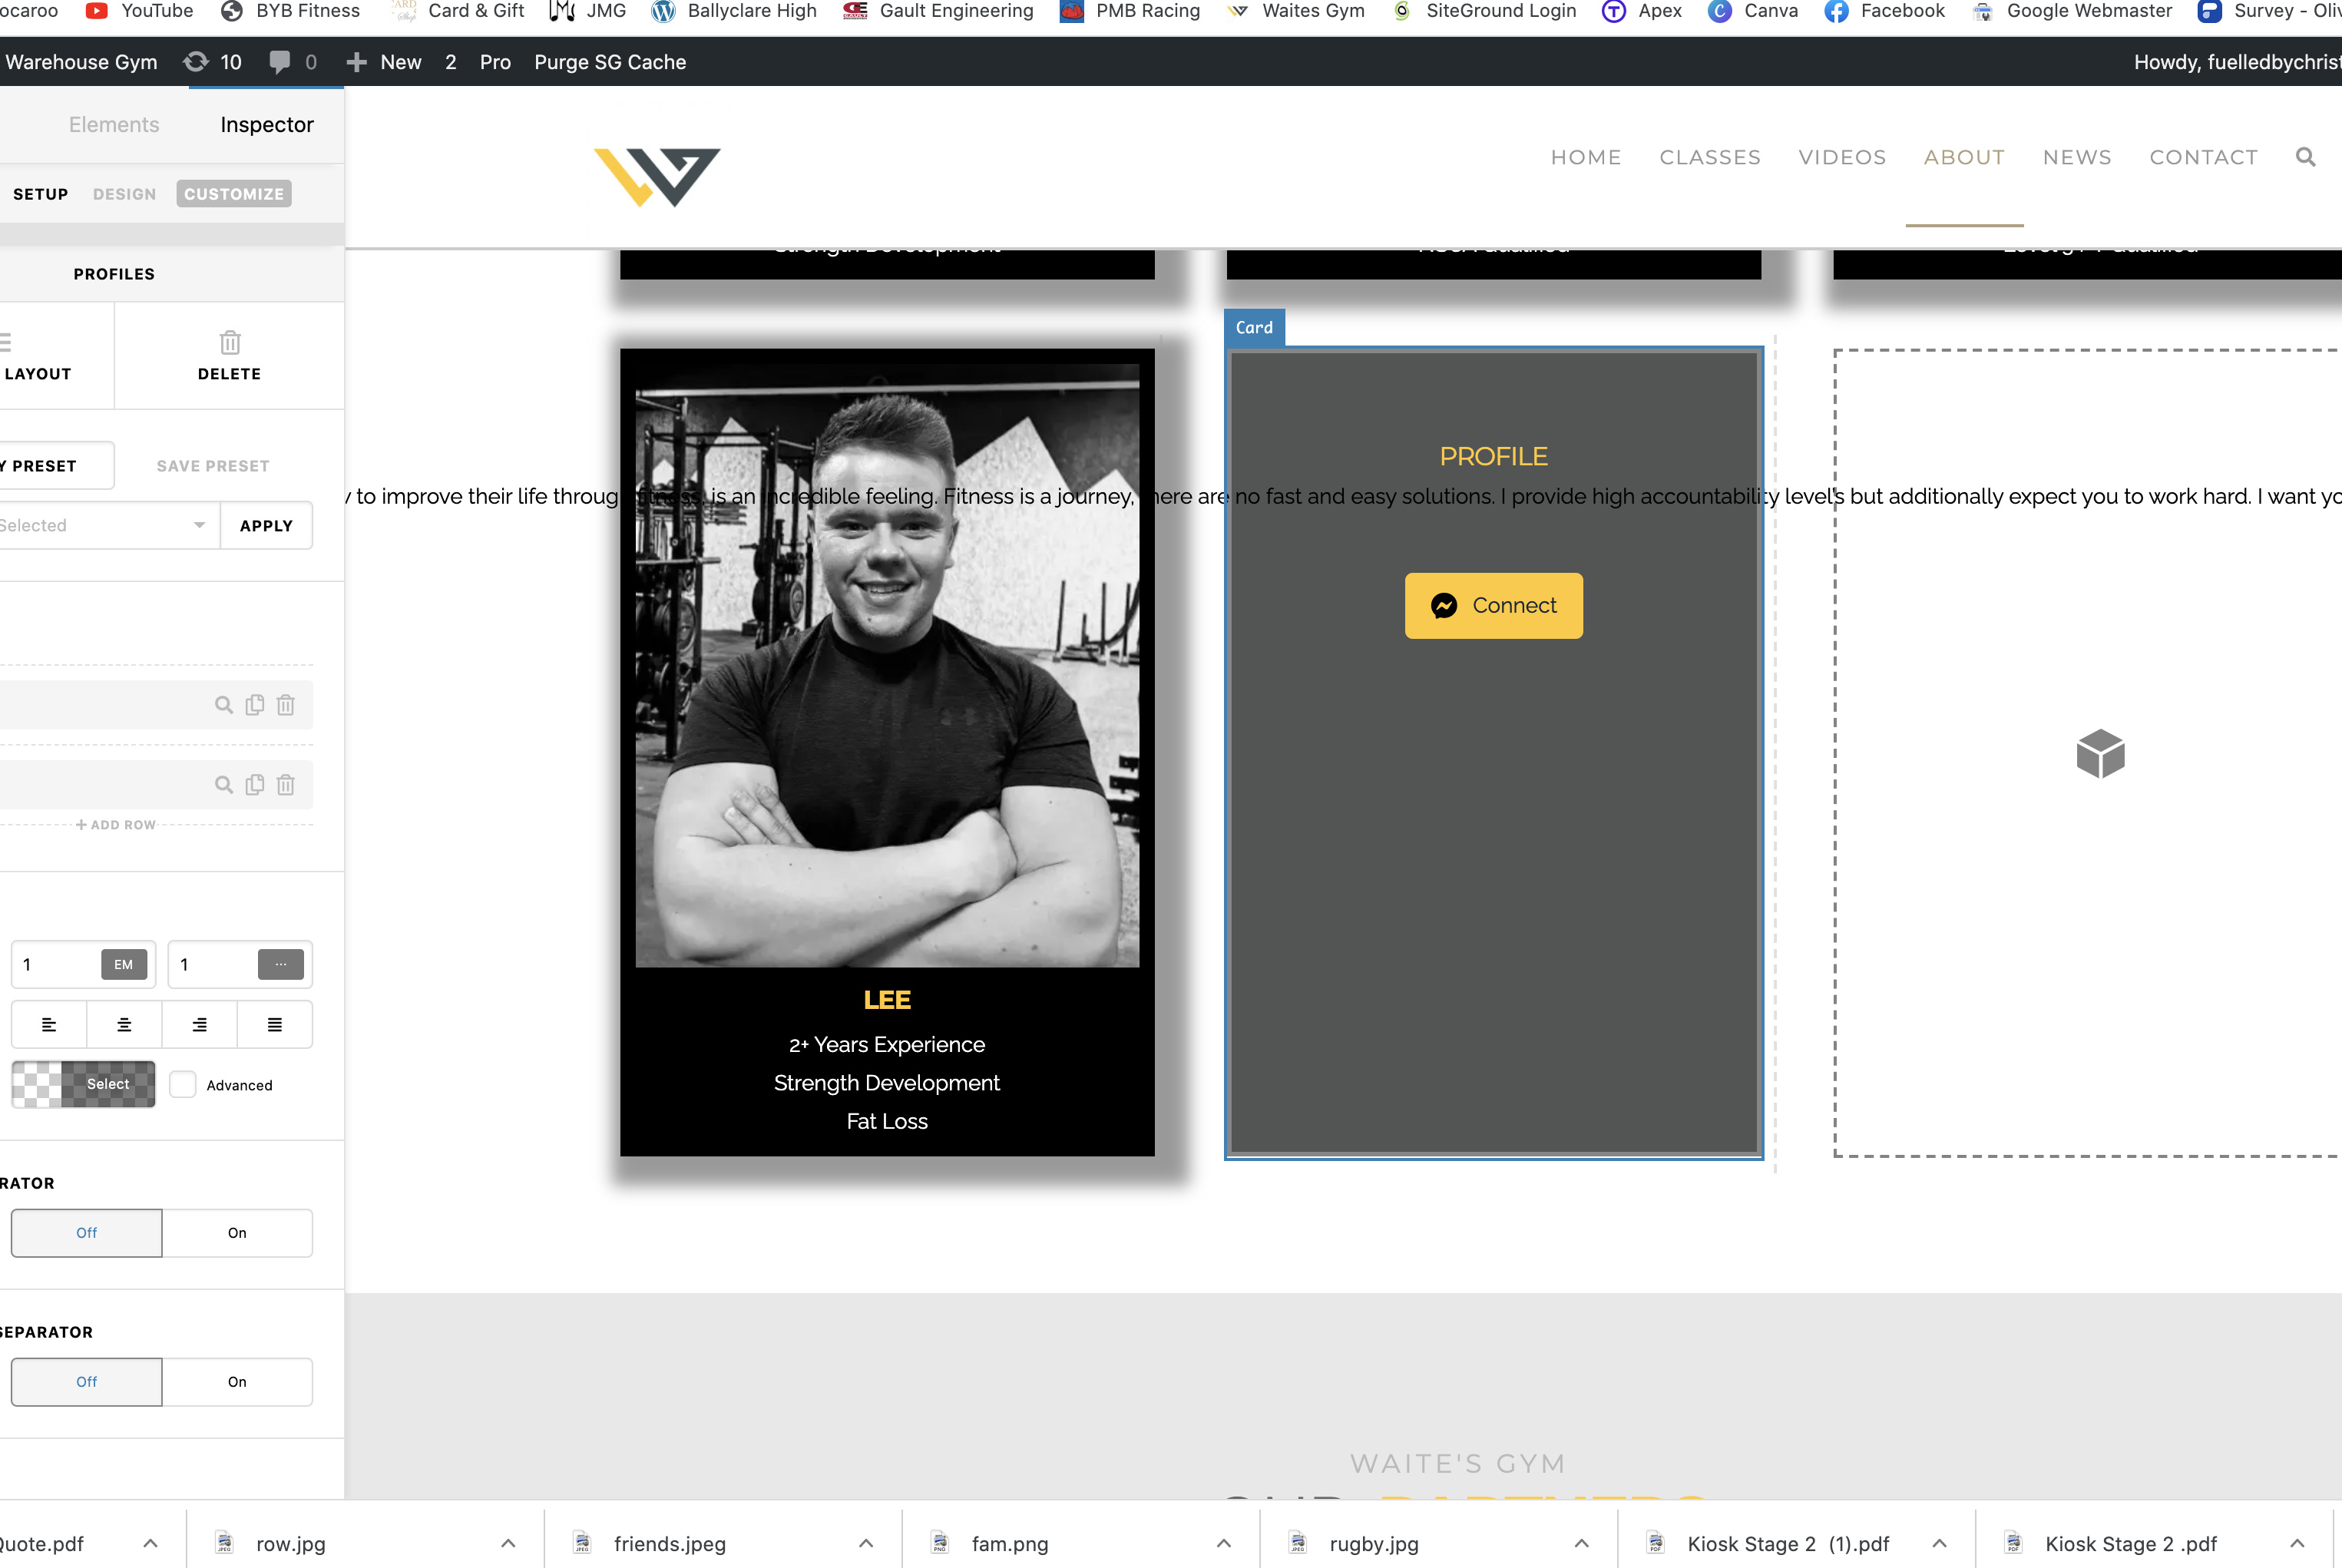Click the empty column cube placeholder
Screen dimensions: 2342x1568
[x=2100, y=753]
